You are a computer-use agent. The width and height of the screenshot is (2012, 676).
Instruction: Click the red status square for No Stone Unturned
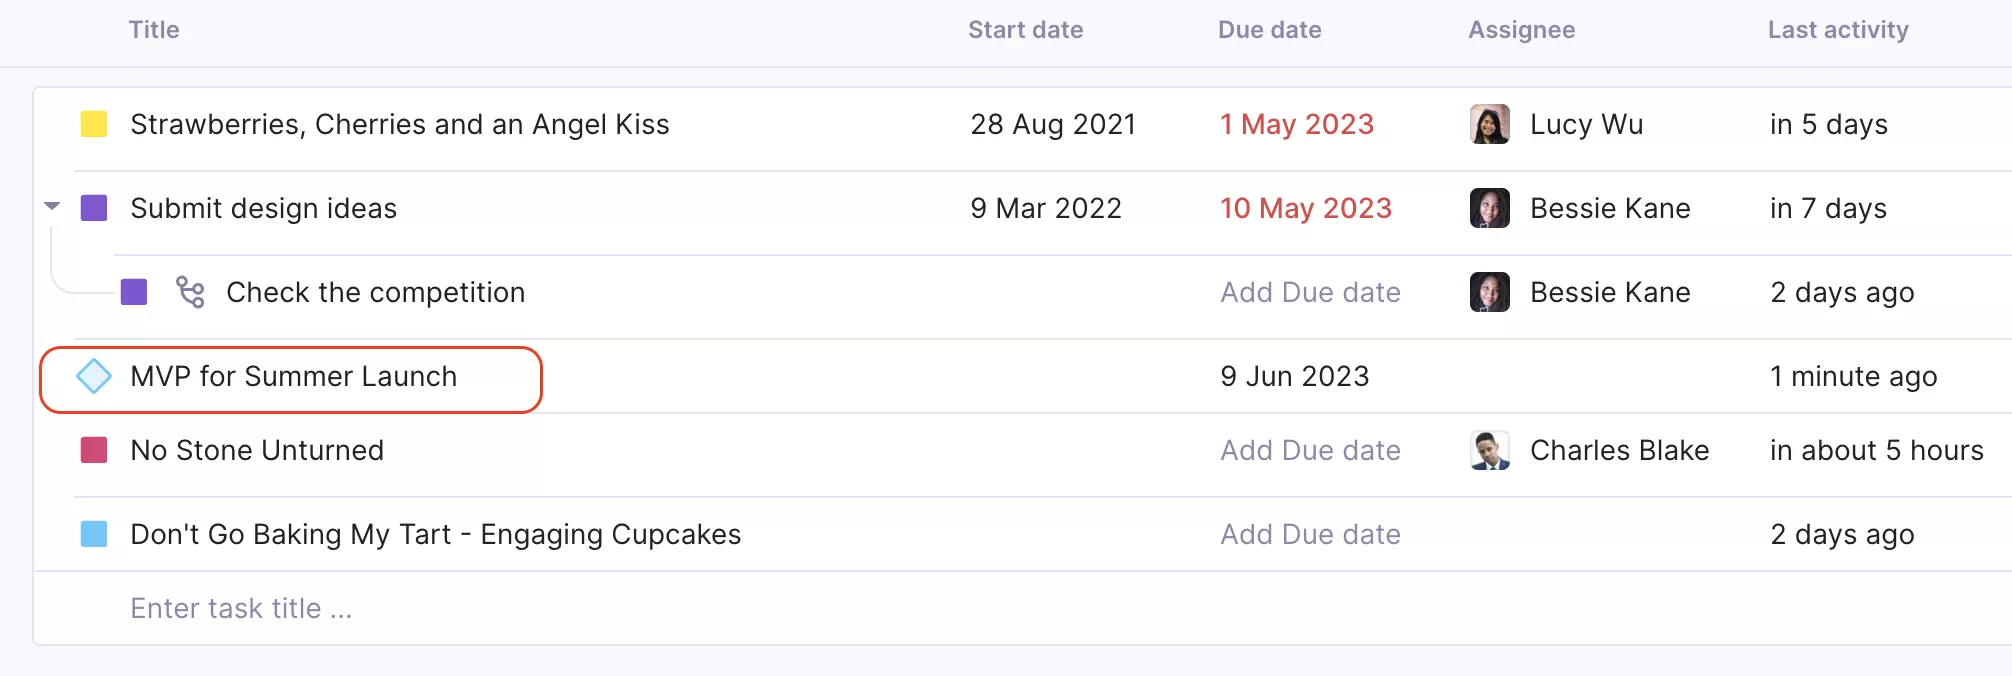click(x=94, y=450)
